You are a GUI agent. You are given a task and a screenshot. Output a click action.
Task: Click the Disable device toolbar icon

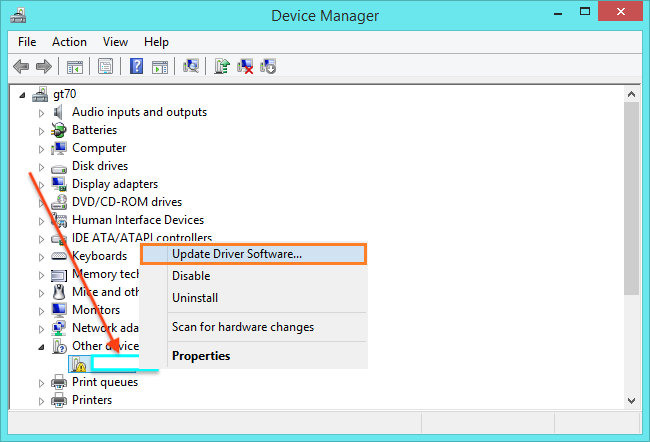tap(268, 66)
